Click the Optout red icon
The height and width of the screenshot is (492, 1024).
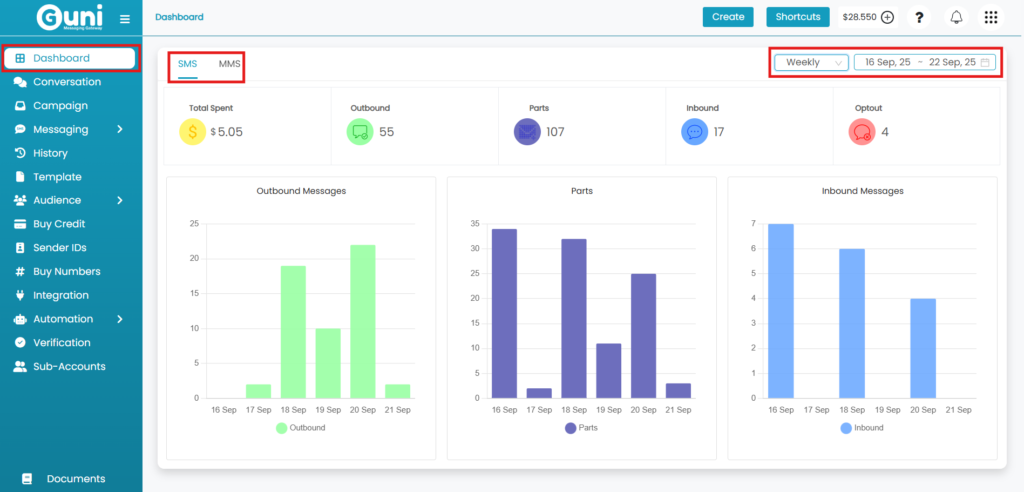[x=862, y=131]
